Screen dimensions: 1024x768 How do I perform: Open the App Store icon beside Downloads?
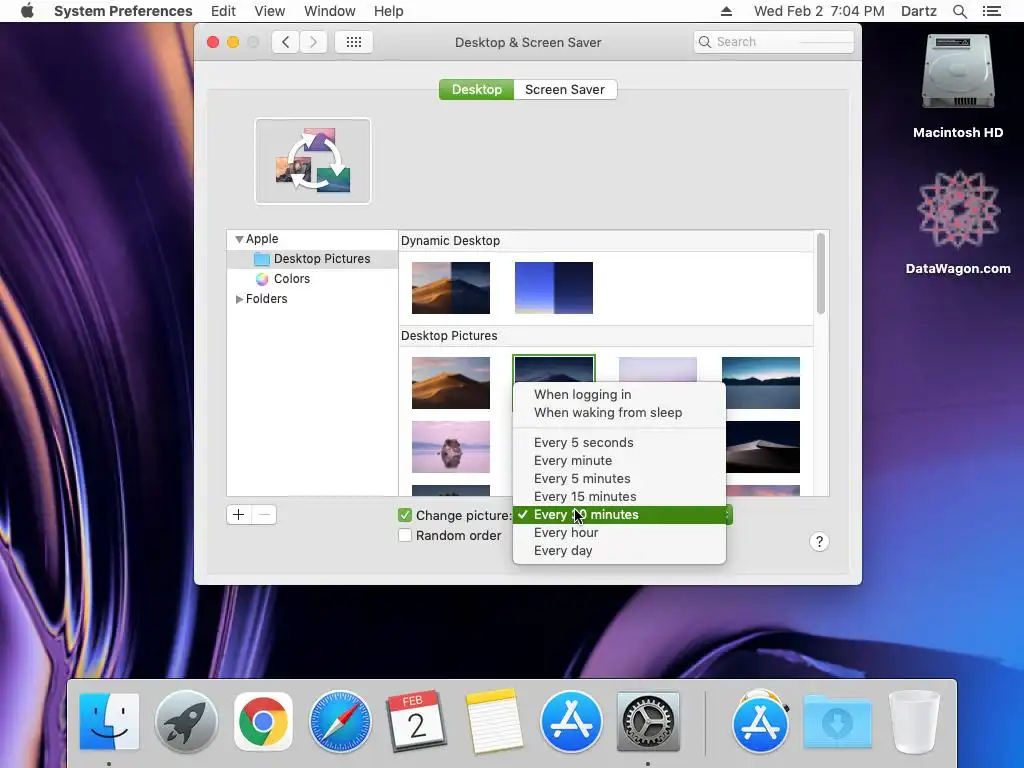pos(760,722)
